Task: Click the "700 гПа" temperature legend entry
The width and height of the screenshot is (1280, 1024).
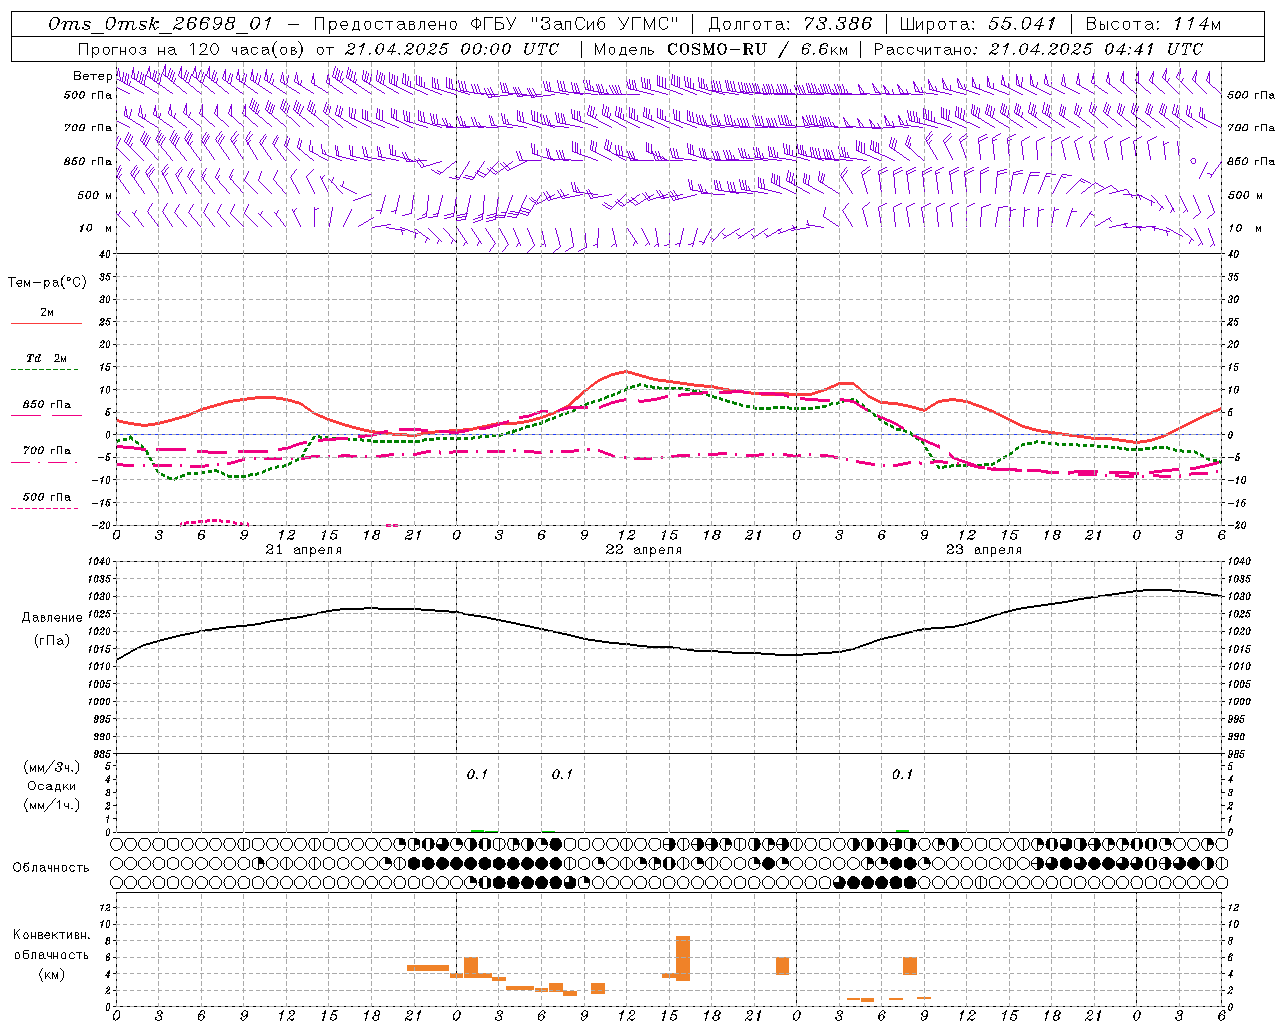Action: 47,451
